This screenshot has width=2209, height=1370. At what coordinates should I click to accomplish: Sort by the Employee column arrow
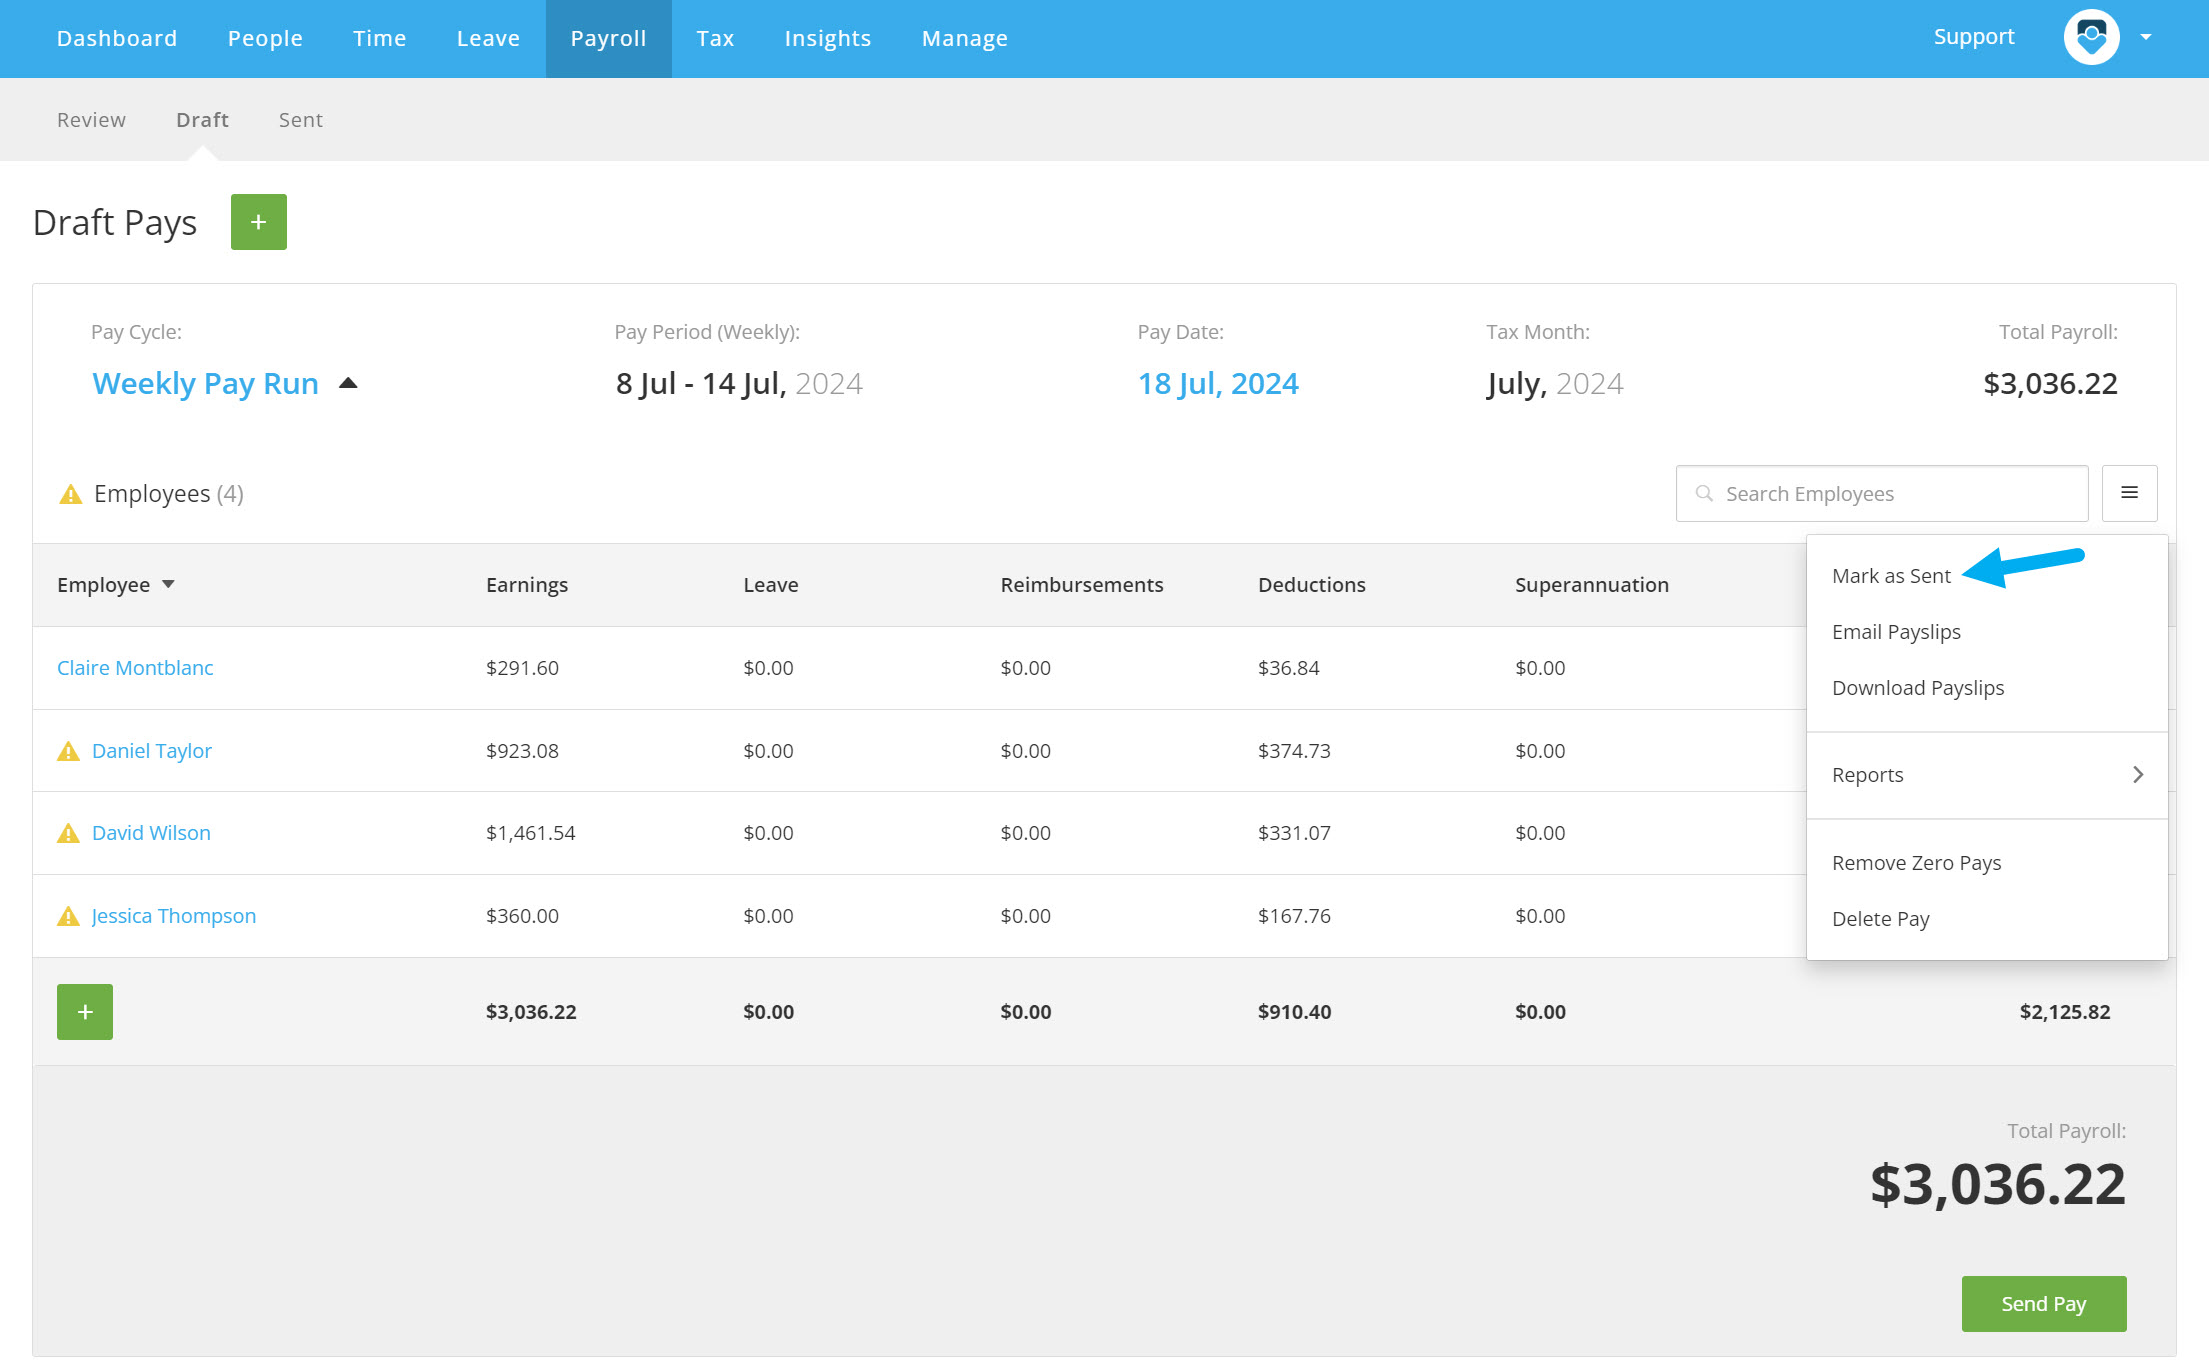(168, 584)
